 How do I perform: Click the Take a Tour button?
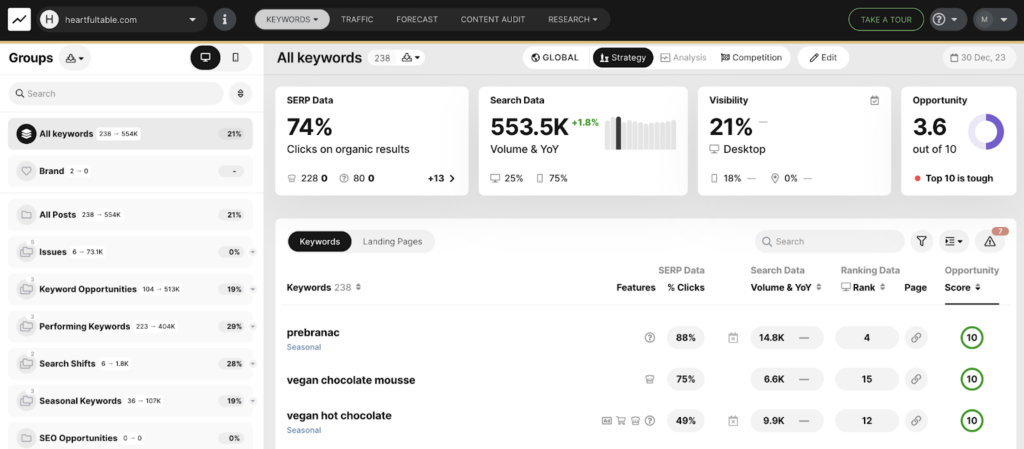click(885, 19)
